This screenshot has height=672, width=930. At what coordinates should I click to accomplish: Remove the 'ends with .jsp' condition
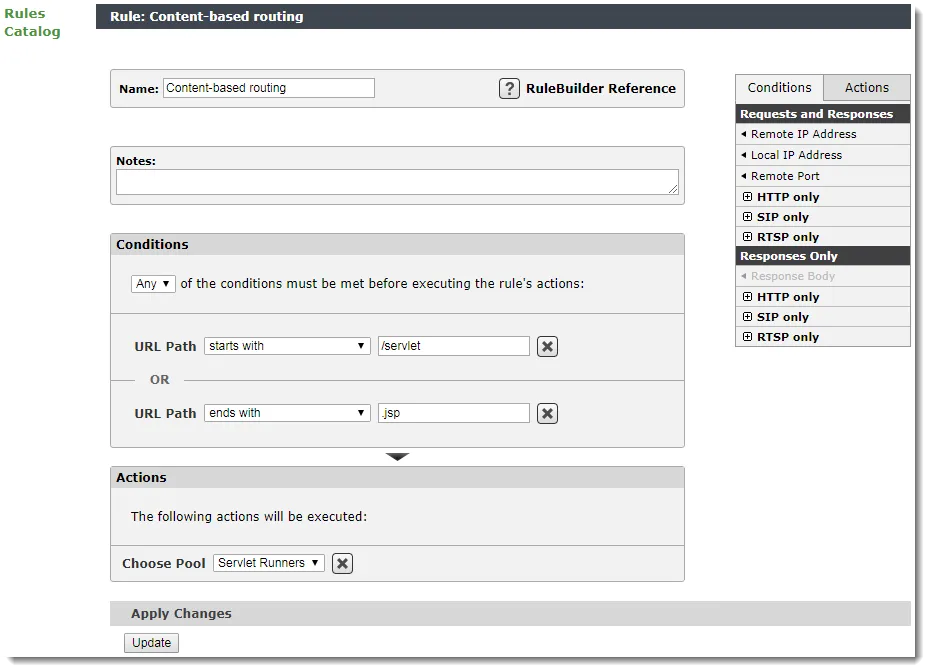click(x=547, y=413)
